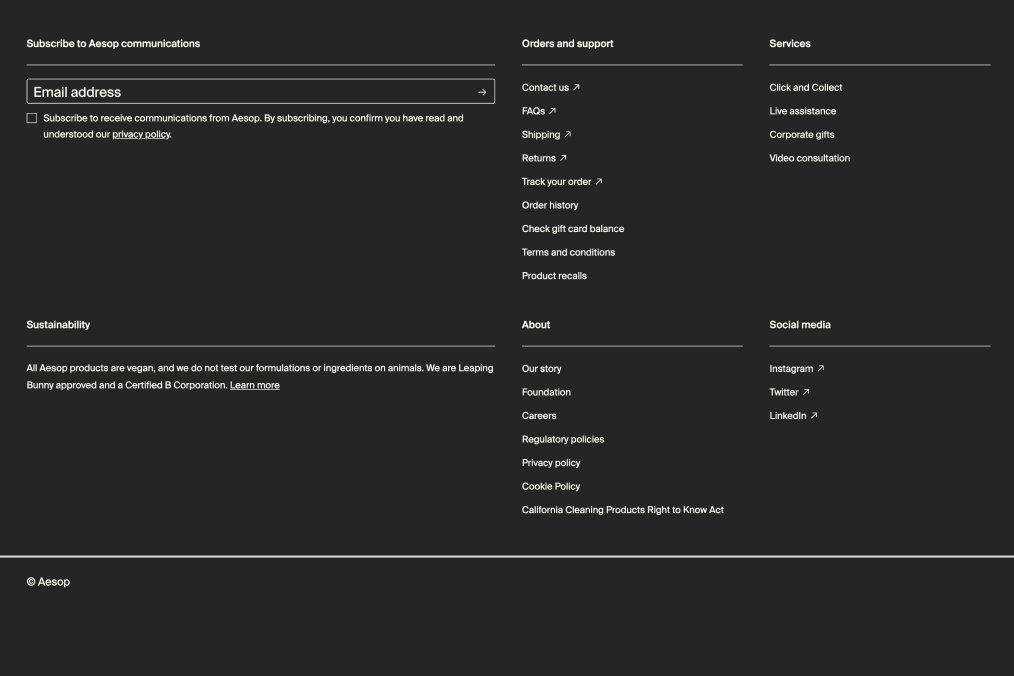
Task: Click the LinkedIn arrow icon
Action: coord(812,415)
